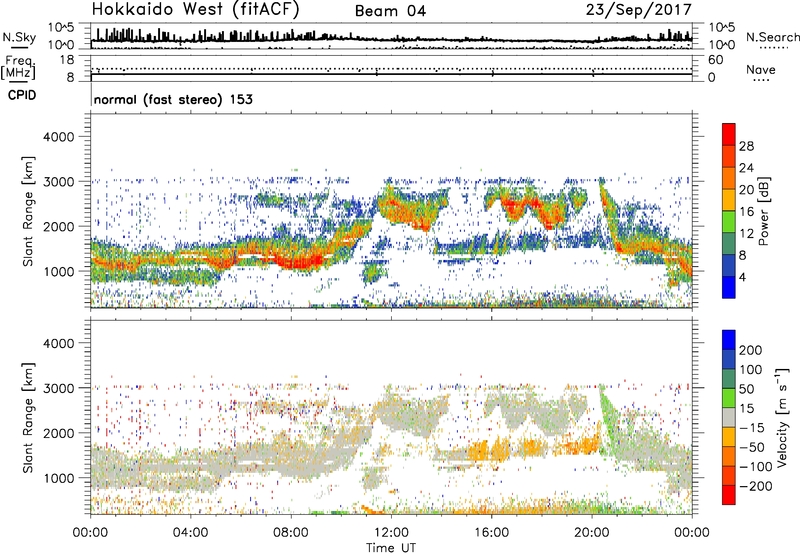Click the 'Velocity [m s-1]' color bar title
800x554 pixels.
782,417
